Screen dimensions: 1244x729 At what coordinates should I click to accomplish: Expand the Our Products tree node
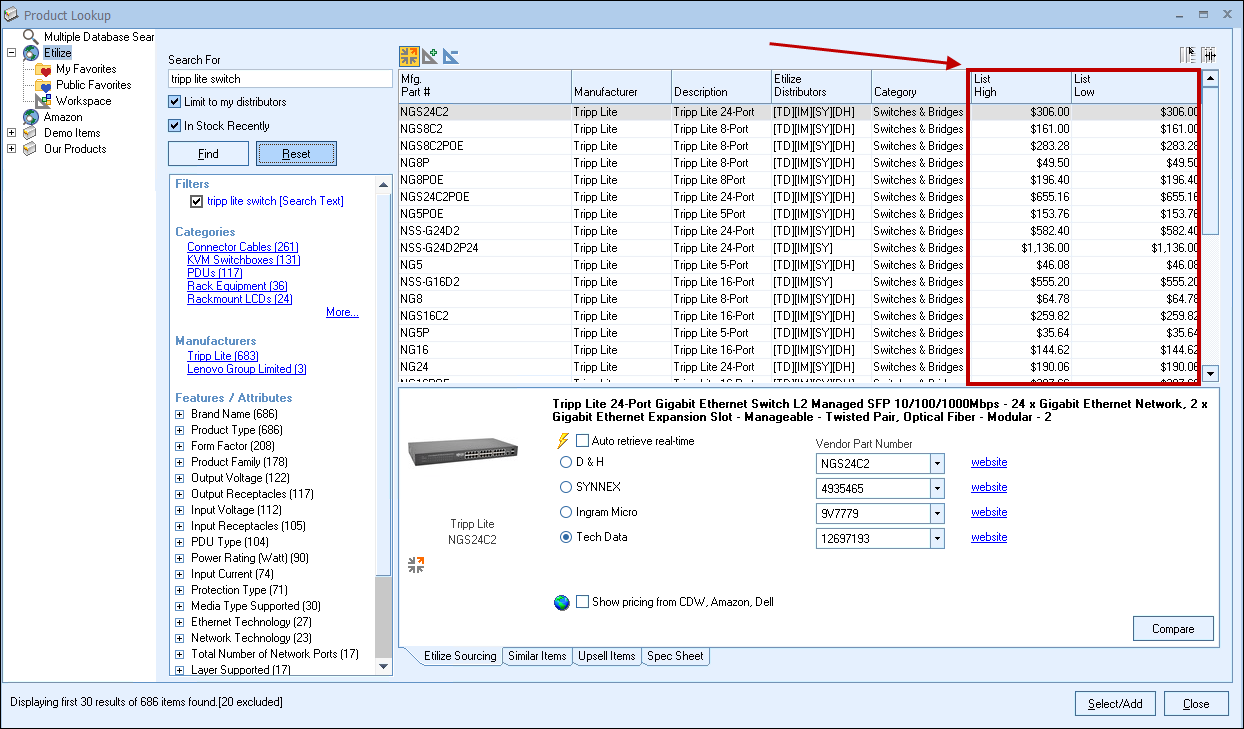click(11, 149)
